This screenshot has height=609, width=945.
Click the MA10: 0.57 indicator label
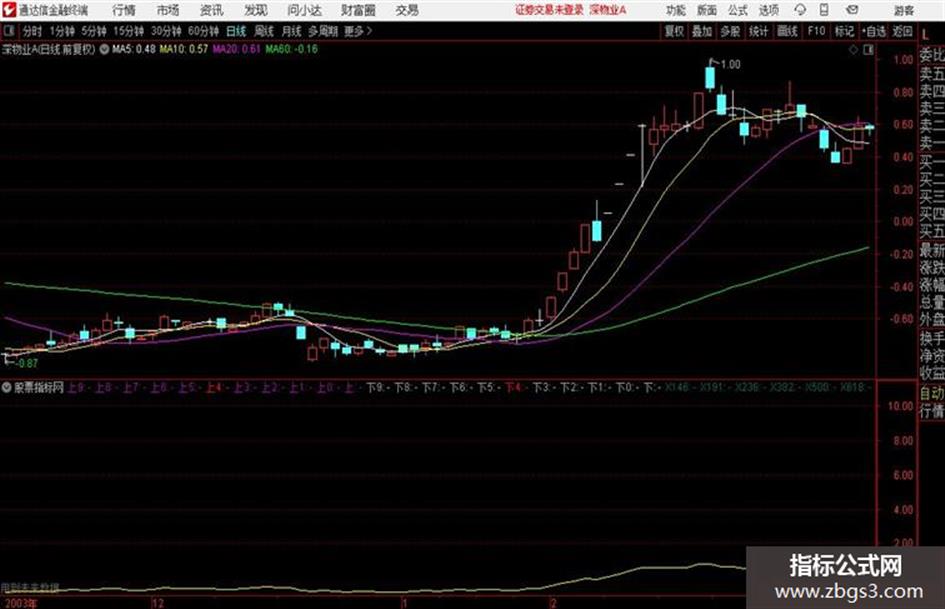pos(184,49)
